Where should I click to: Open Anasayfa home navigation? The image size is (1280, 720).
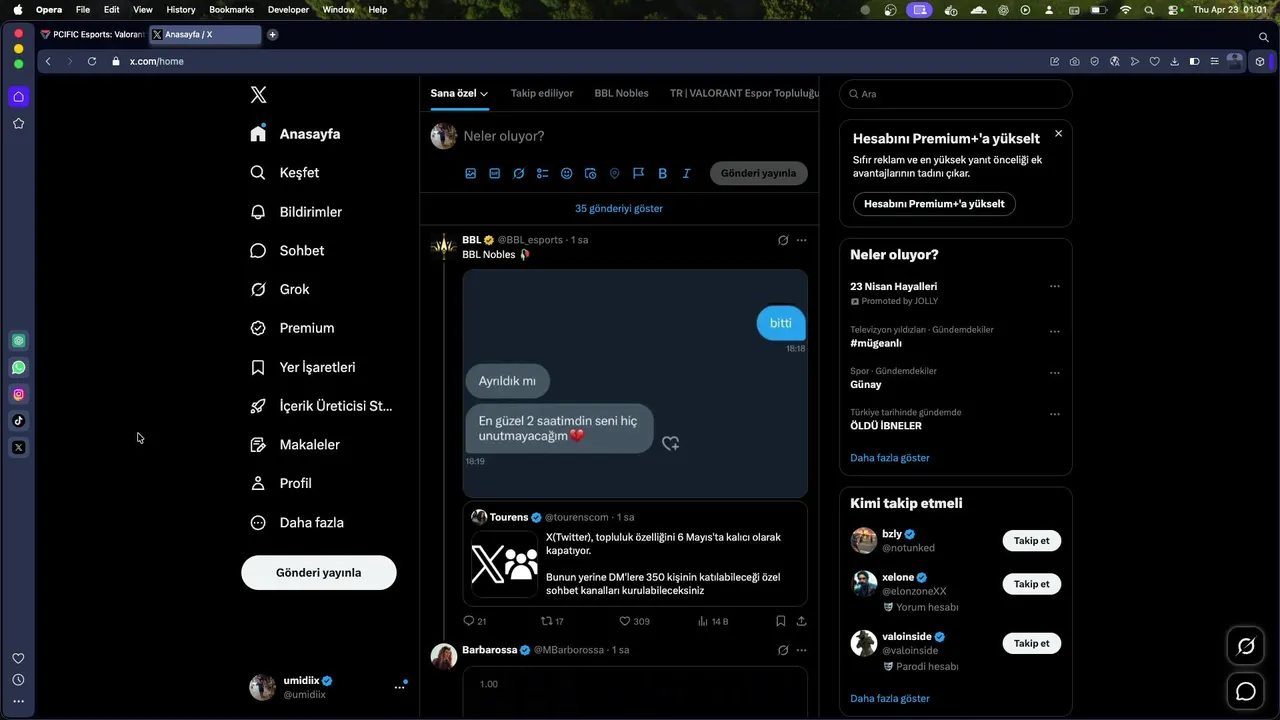(x=295, y=134)
